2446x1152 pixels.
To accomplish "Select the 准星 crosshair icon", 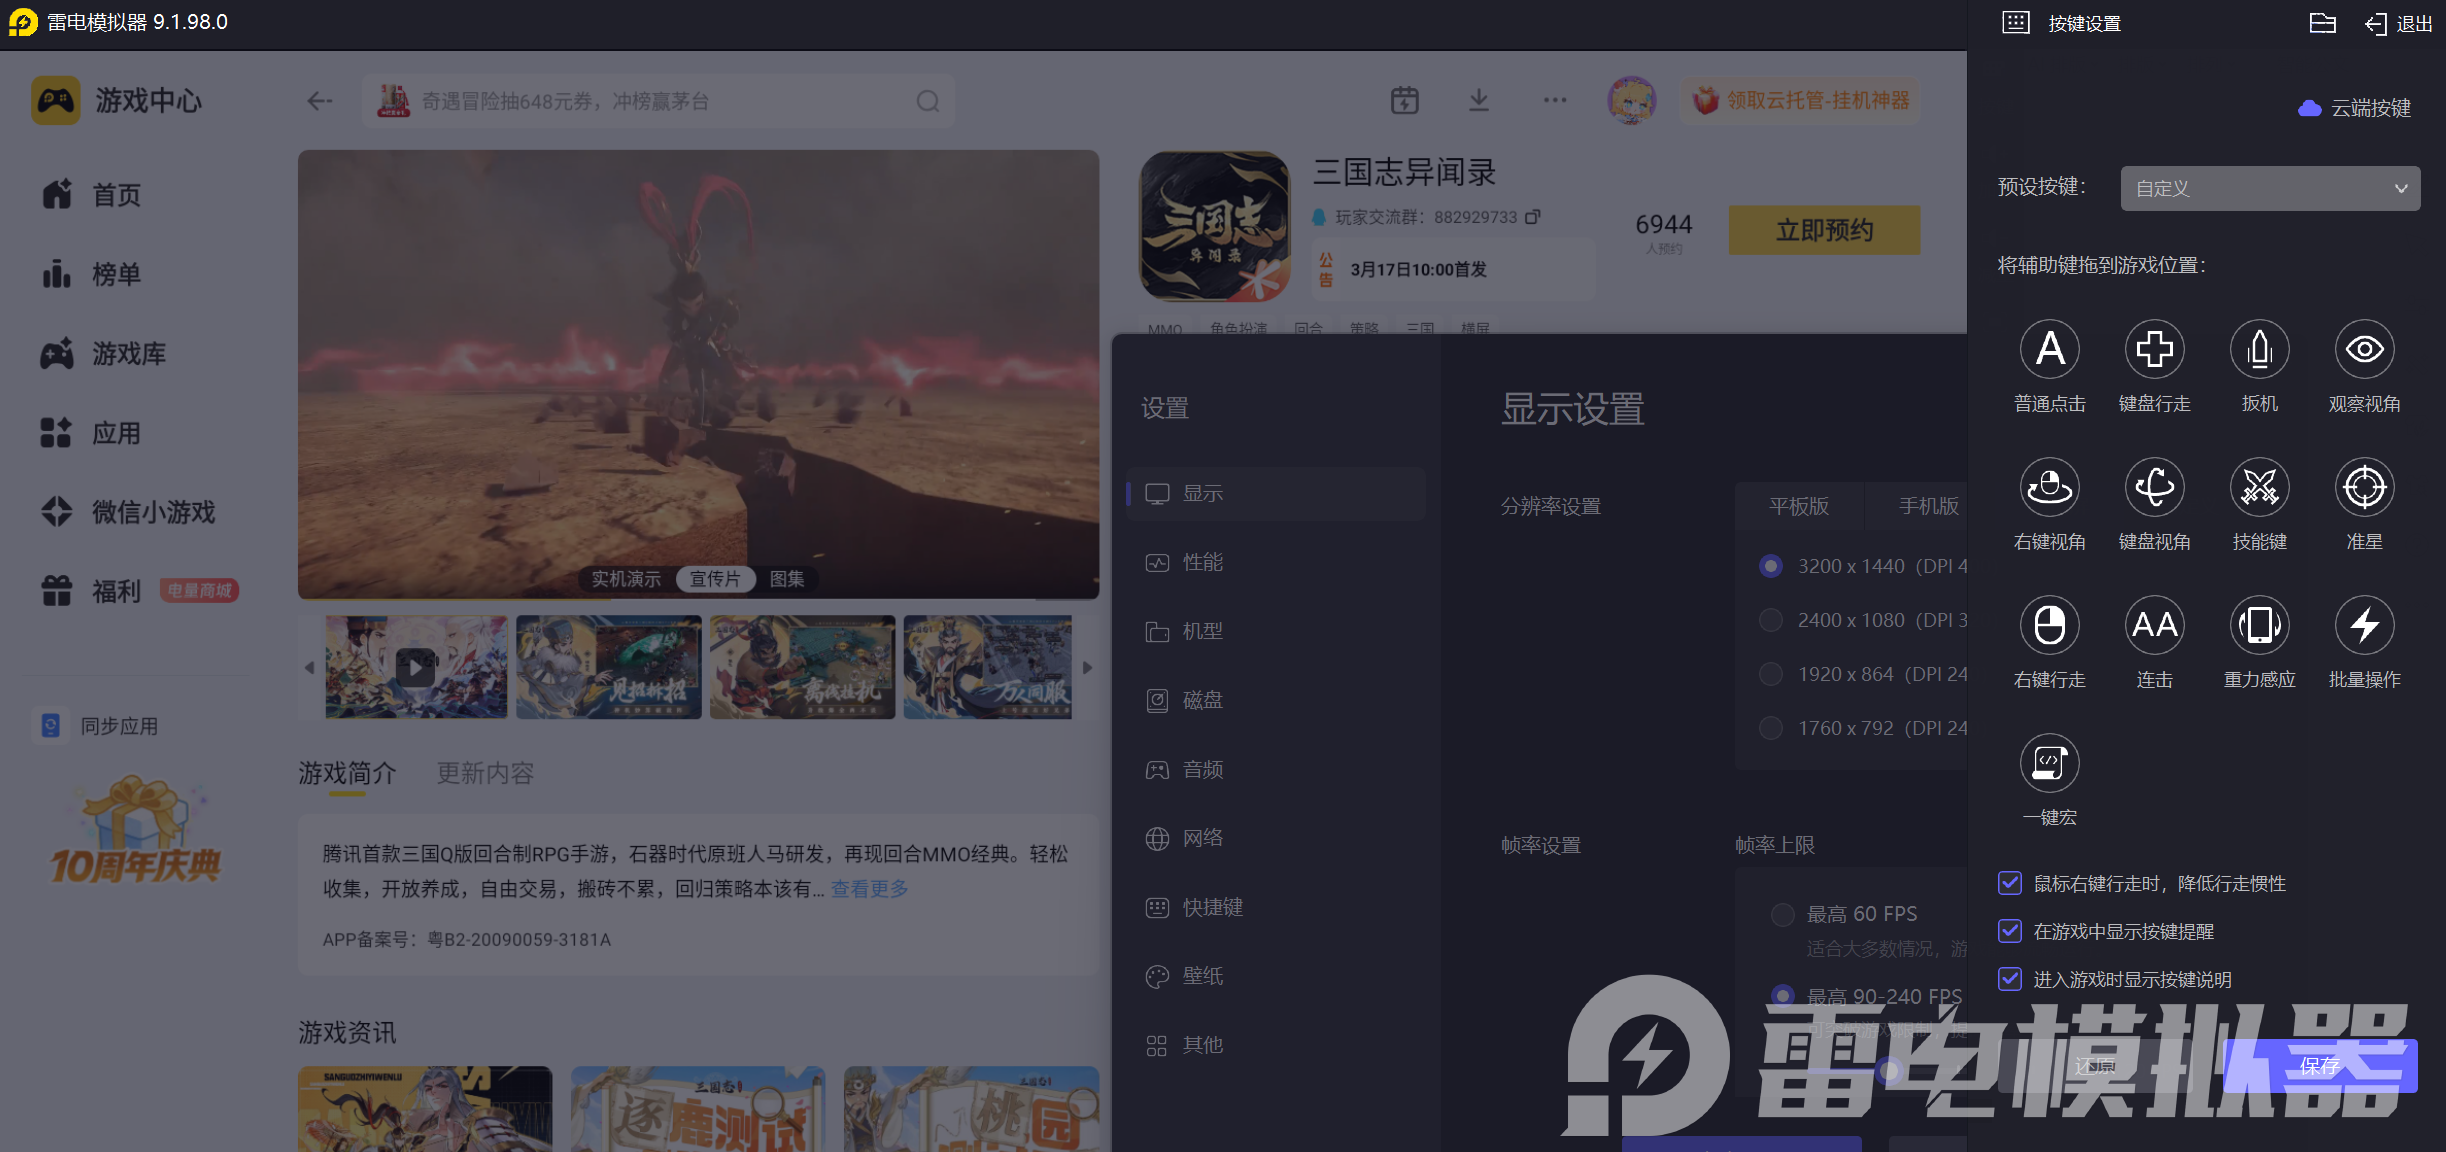I will tap(2364, 488).
